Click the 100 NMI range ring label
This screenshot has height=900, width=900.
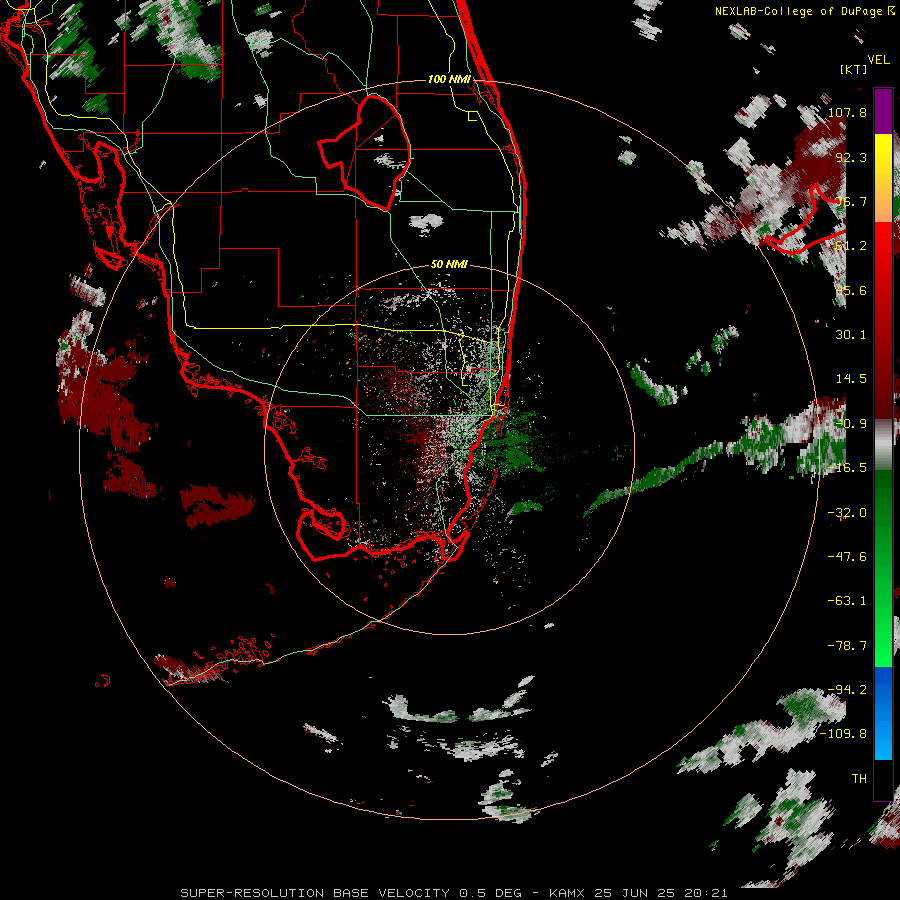449,79
